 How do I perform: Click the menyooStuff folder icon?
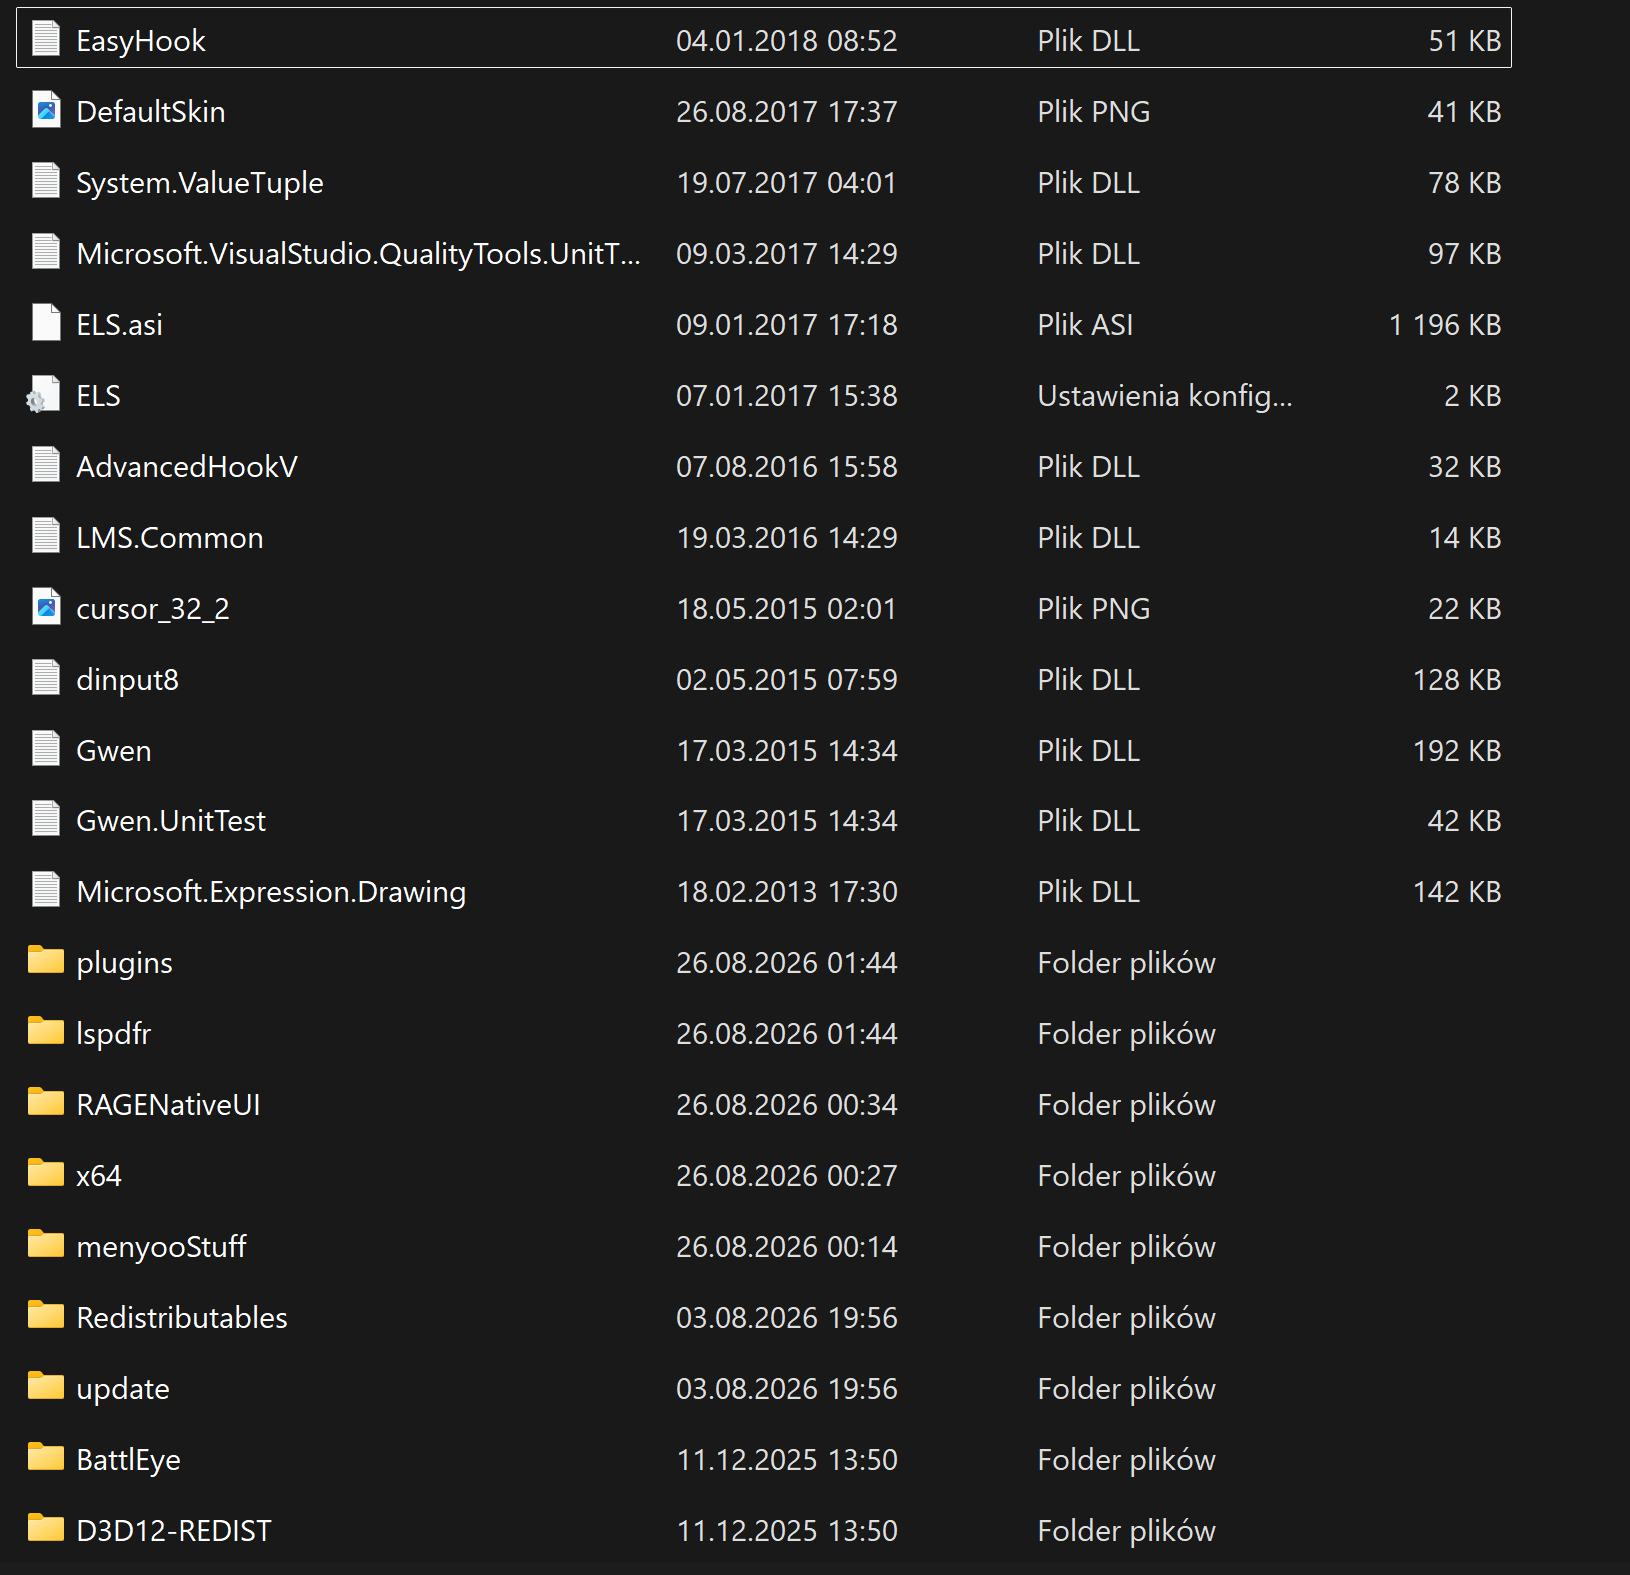(46, 1244)
